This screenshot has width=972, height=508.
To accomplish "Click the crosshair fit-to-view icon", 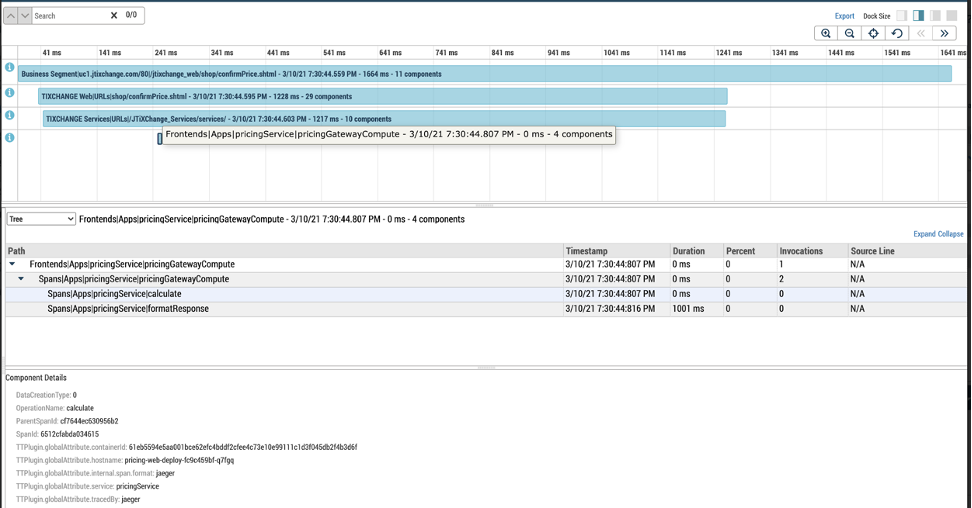I will pos(873,33).
